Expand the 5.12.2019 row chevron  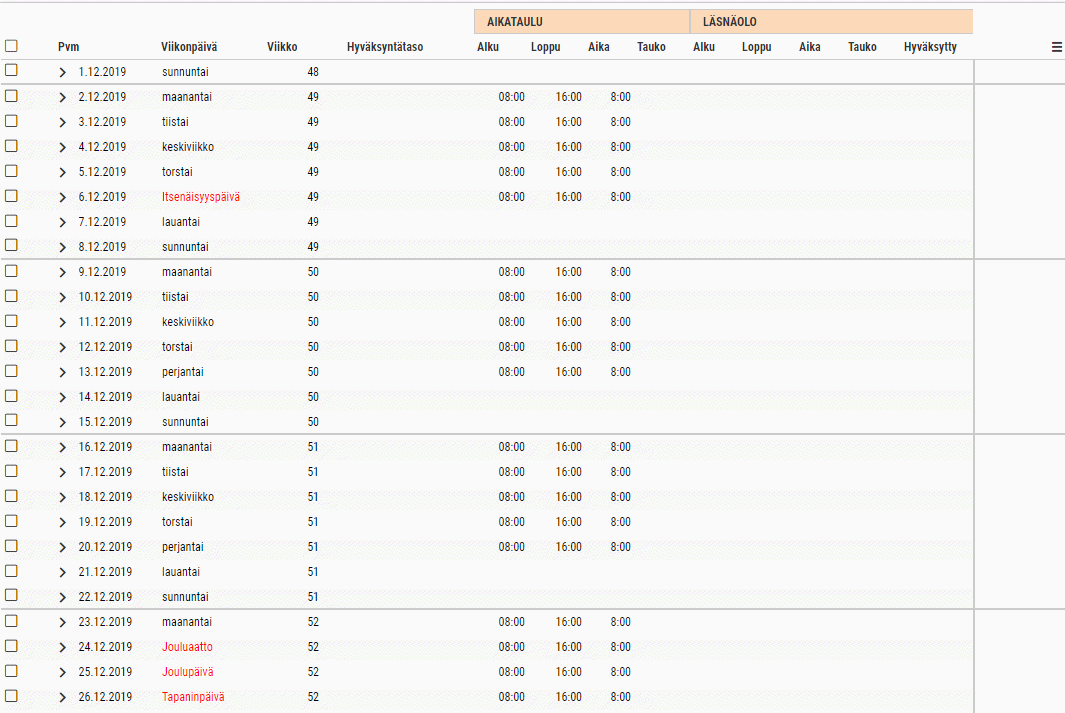pyautogui.click(x=62, y=172)
